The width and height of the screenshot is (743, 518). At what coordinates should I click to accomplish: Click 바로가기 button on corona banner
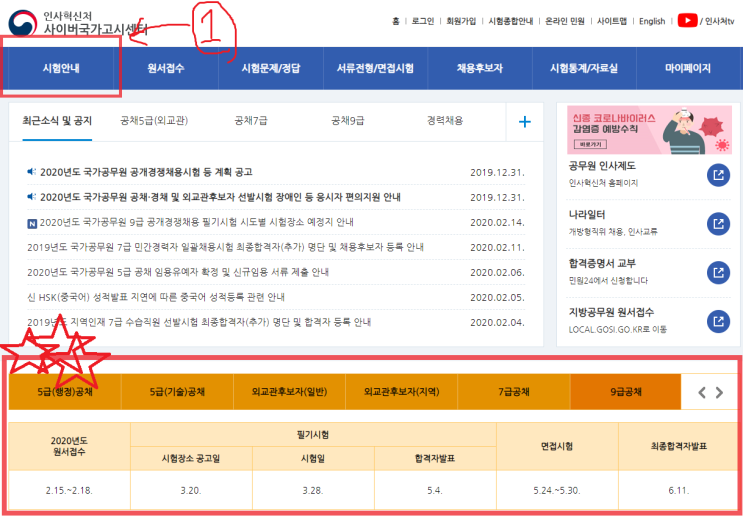[590, 144]
